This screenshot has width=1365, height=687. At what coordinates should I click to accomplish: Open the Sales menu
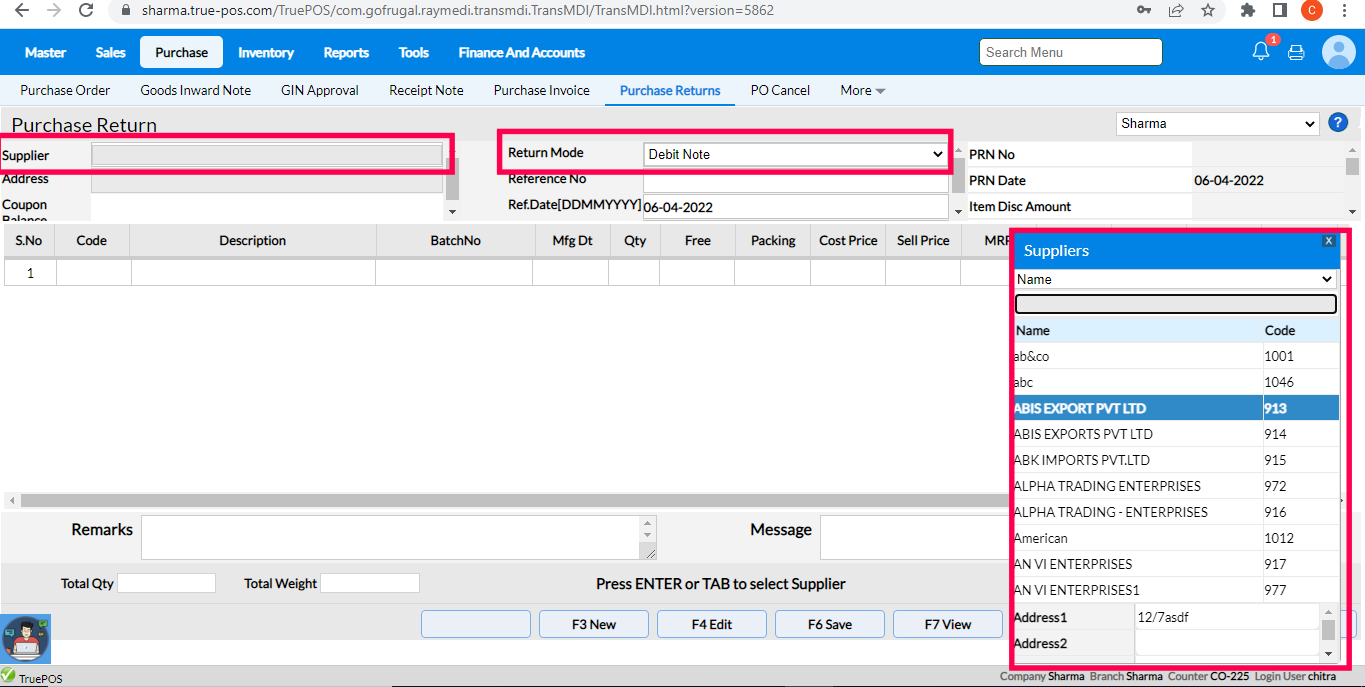click(x=111, y=52)
